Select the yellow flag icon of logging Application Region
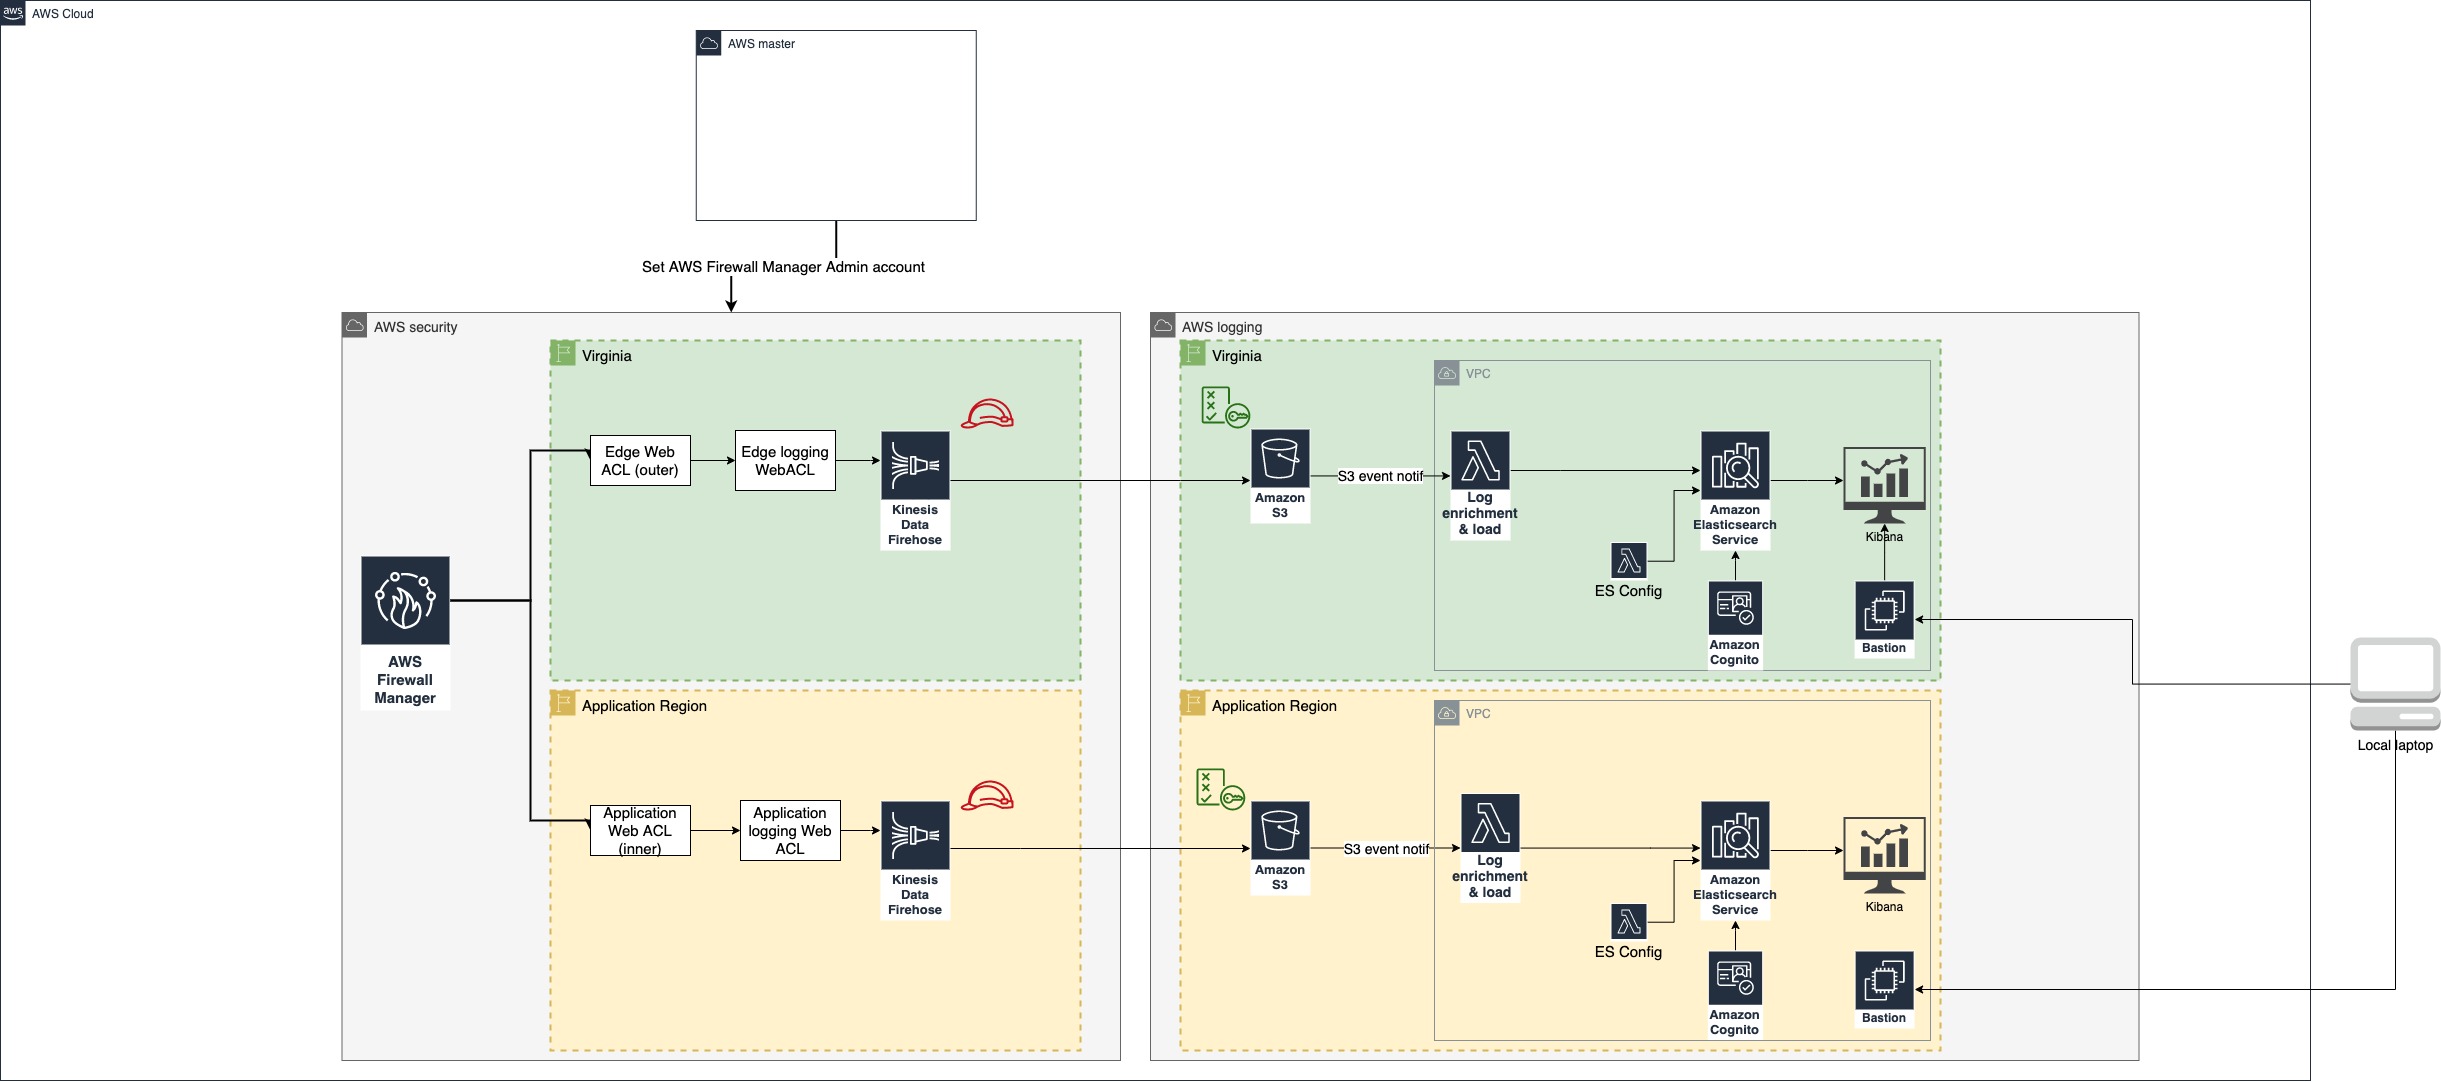The height and width of the screenshot is (1082, 2441). tap(1193, 703)
